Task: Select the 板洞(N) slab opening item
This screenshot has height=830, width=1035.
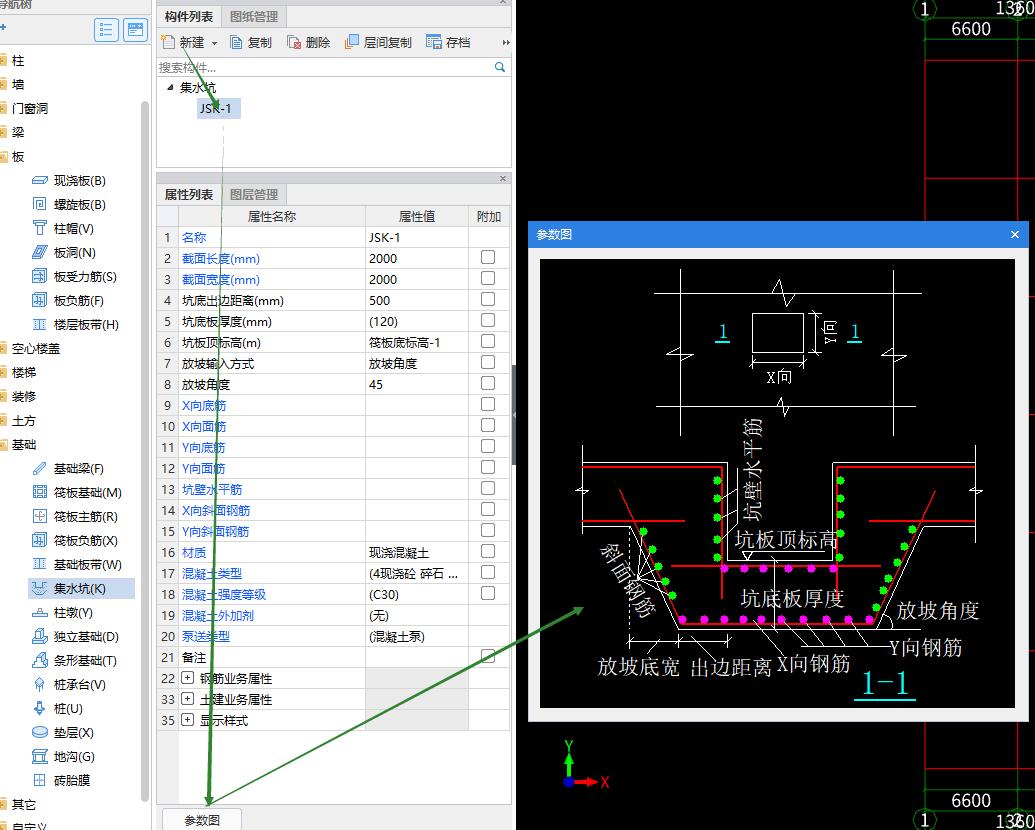Action: pos(65,253)
